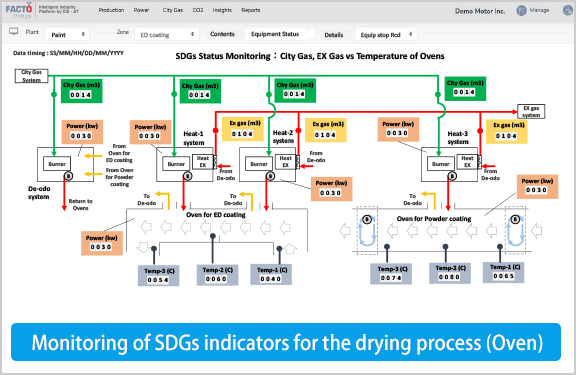Click ED coating oven Temp-2 (C) reading
The width and height of the screenshot is (576, 375).
(x=217, y=275)
